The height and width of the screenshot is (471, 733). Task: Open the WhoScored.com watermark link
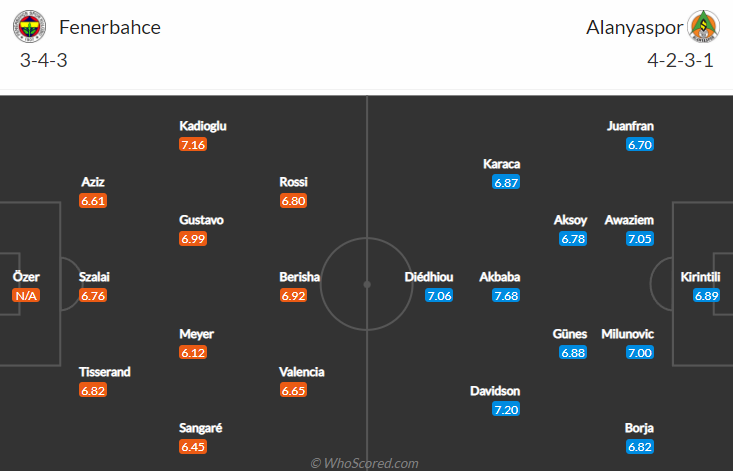coord(364,463)
